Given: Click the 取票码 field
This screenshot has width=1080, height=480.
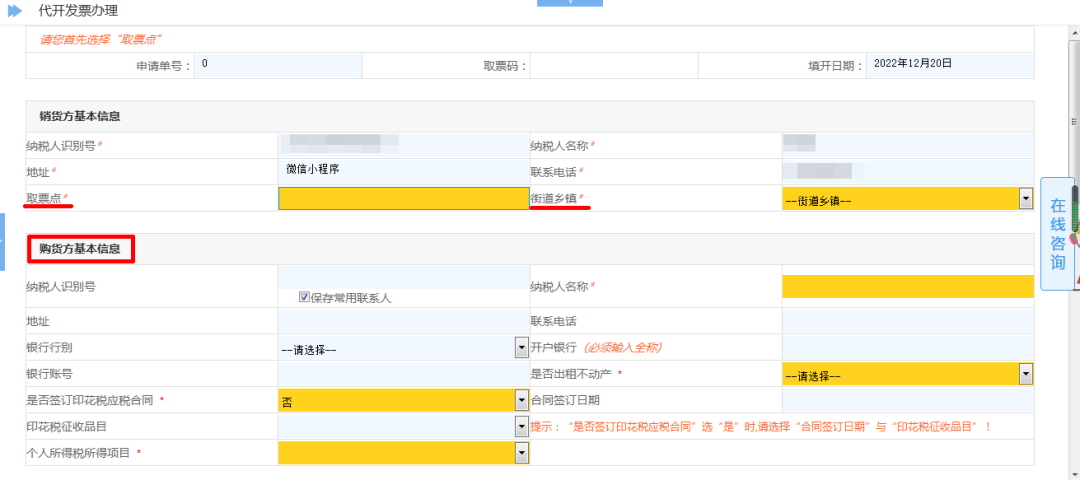Looking at the screenshot, I should point(613,65).
